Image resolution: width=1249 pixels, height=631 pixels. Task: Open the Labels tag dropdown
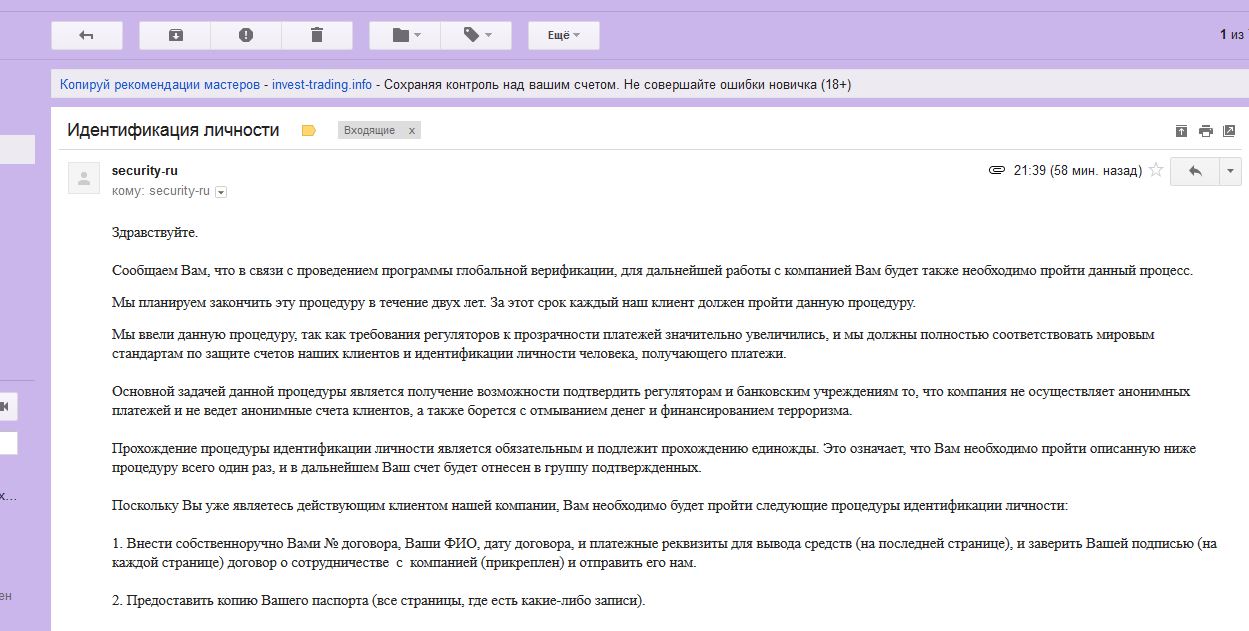(476, 35)
